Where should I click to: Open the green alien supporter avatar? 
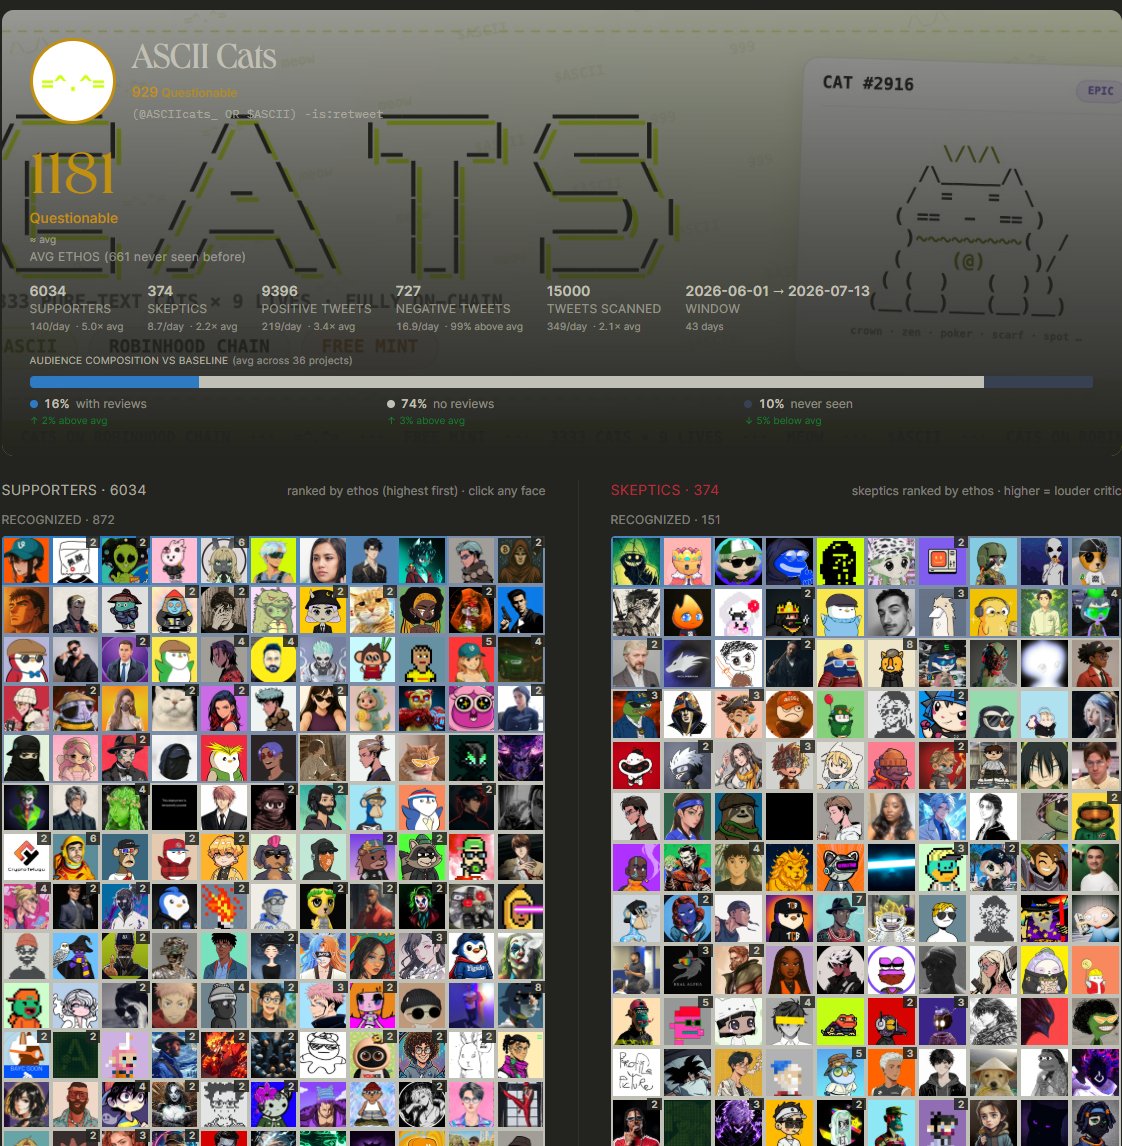(125, 561)
